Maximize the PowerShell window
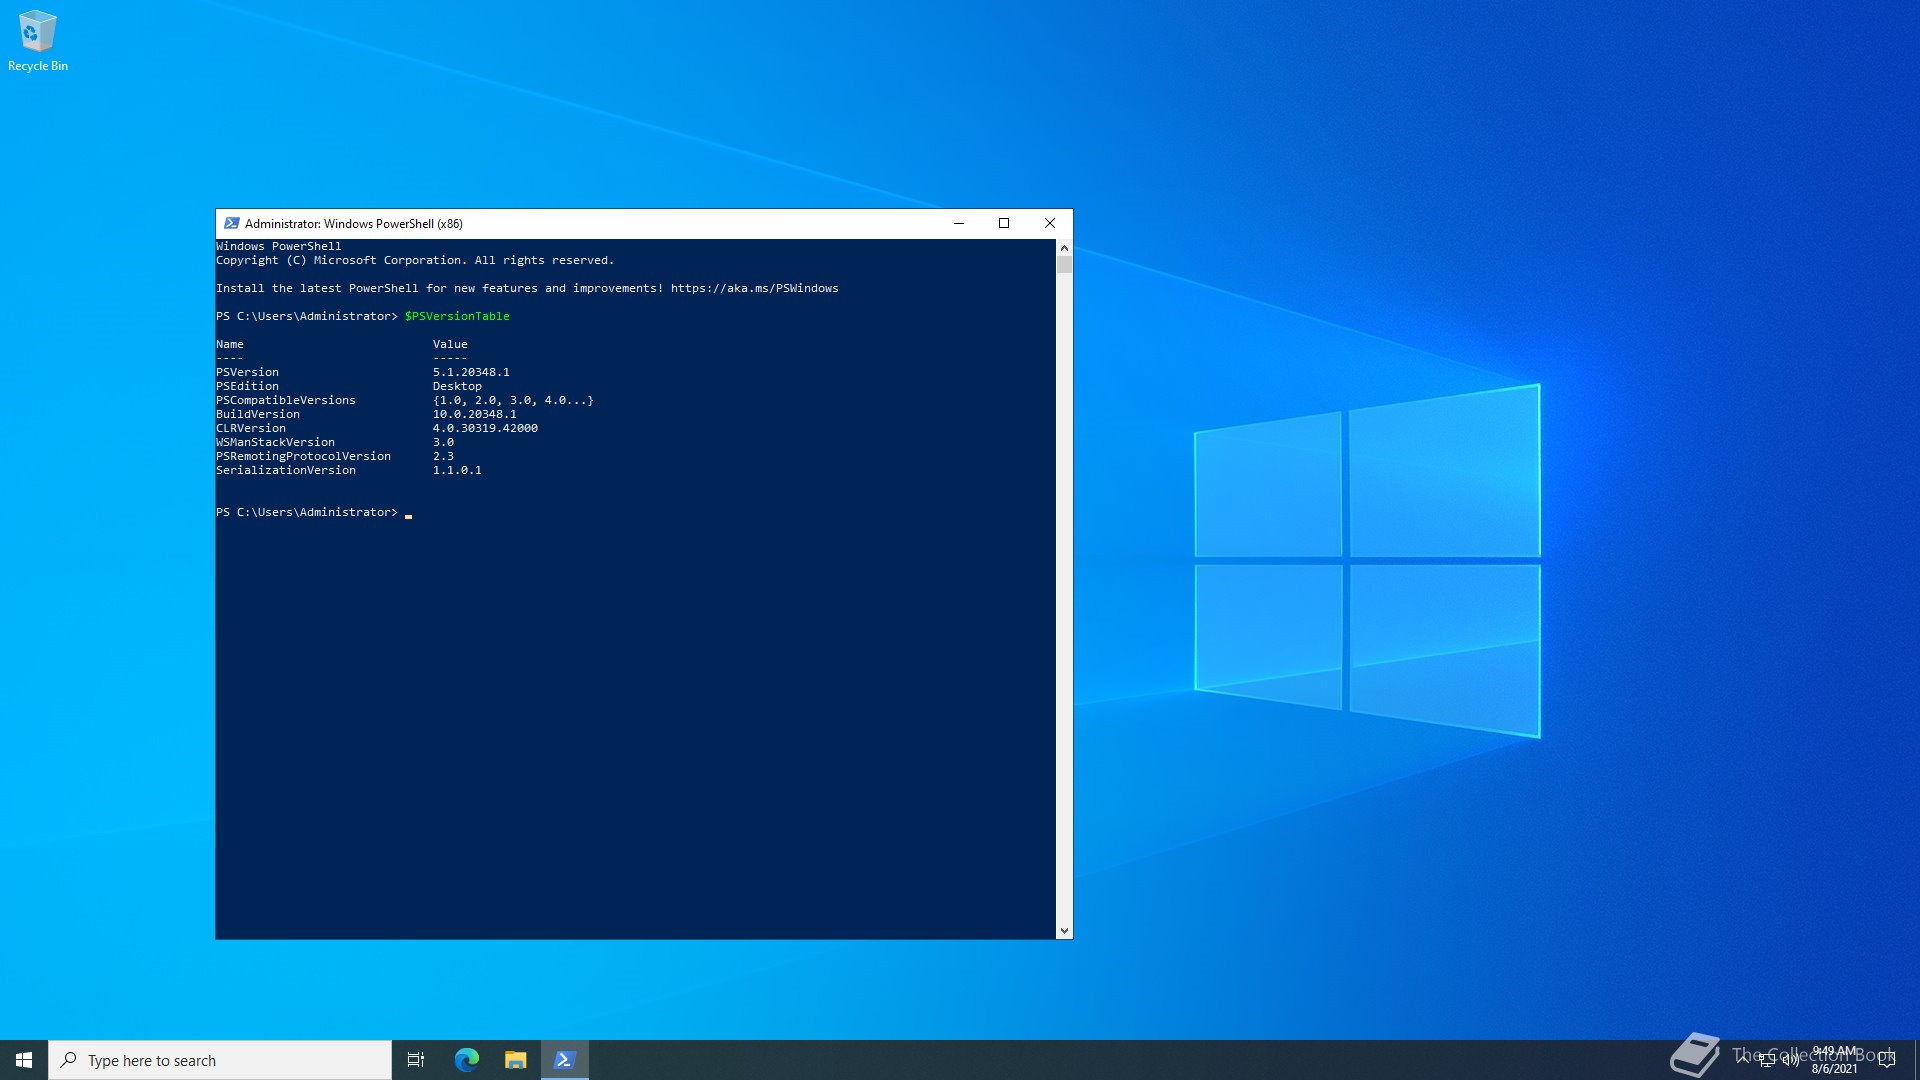Viewport: 1920px width, 1080px height. [1004, 223]
